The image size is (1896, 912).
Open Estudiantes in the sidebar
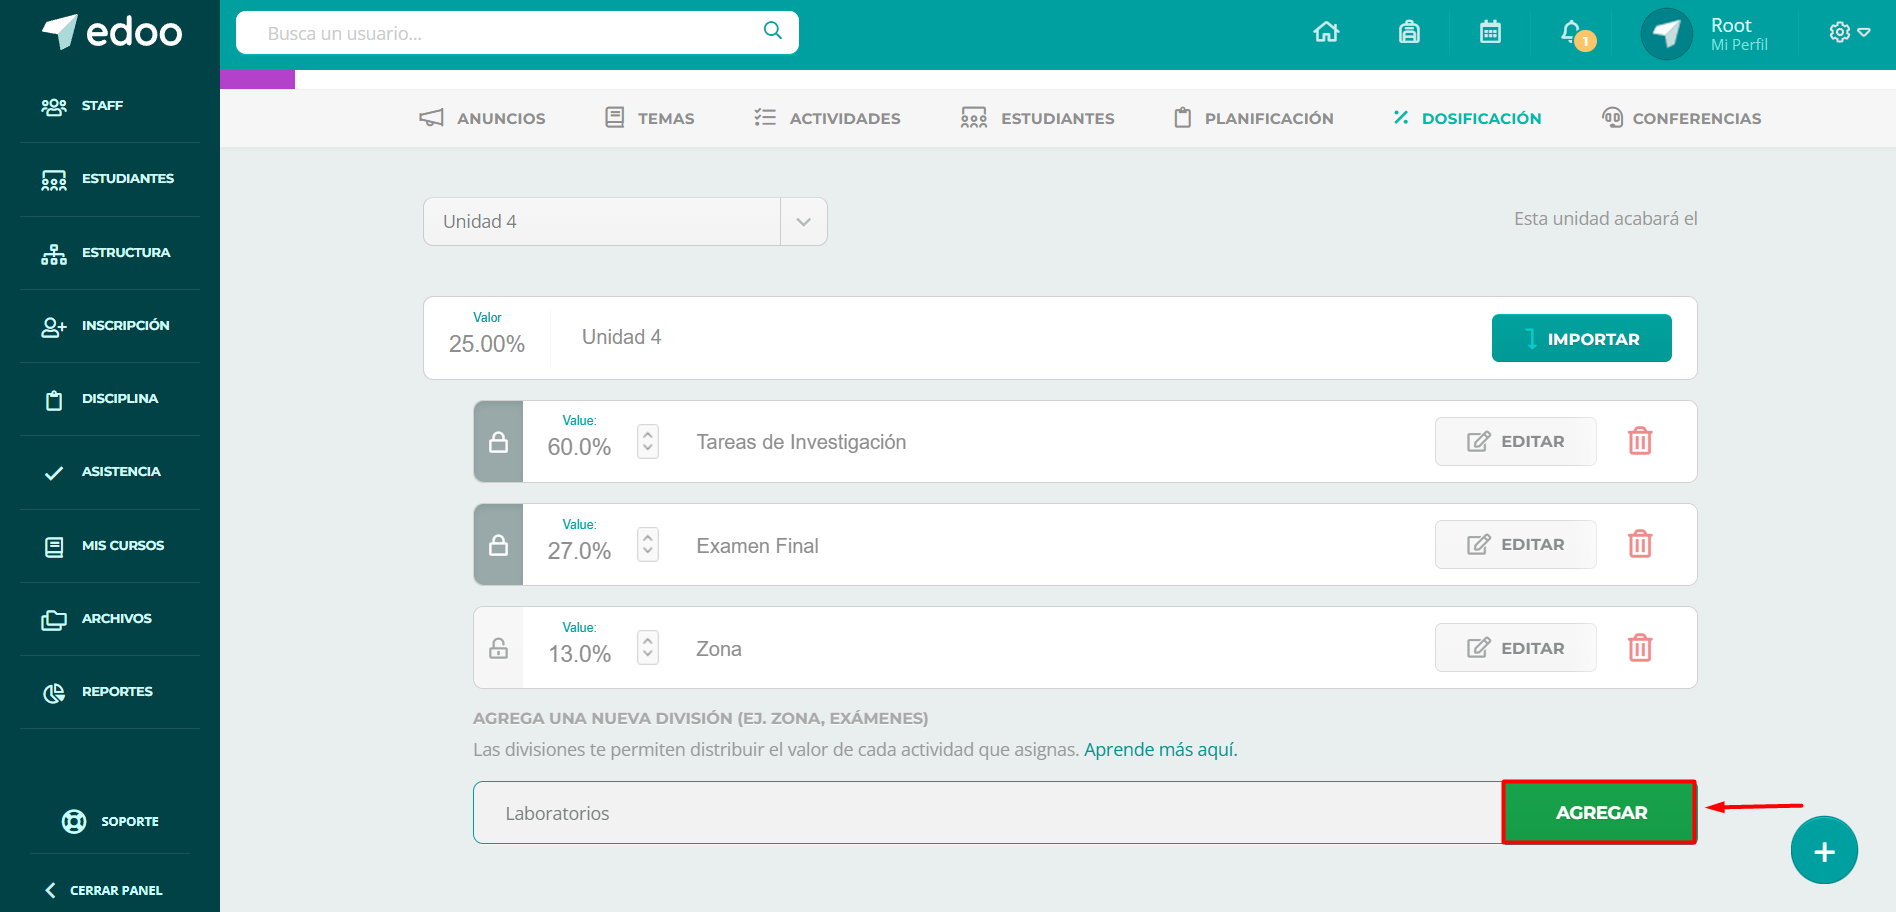(x=110, y=179)
